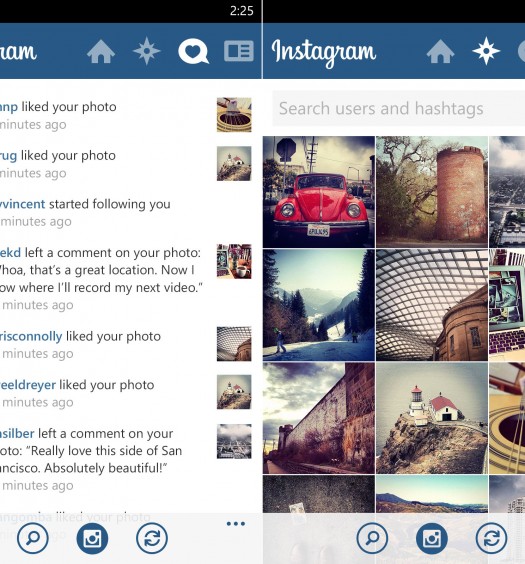
Task: Open the risconnolly username link
Action: point(31,336)
